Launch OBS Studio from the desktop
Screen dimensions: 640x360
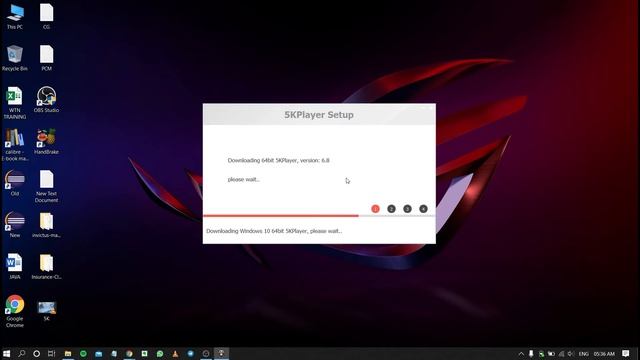click(x=47, y=100)
